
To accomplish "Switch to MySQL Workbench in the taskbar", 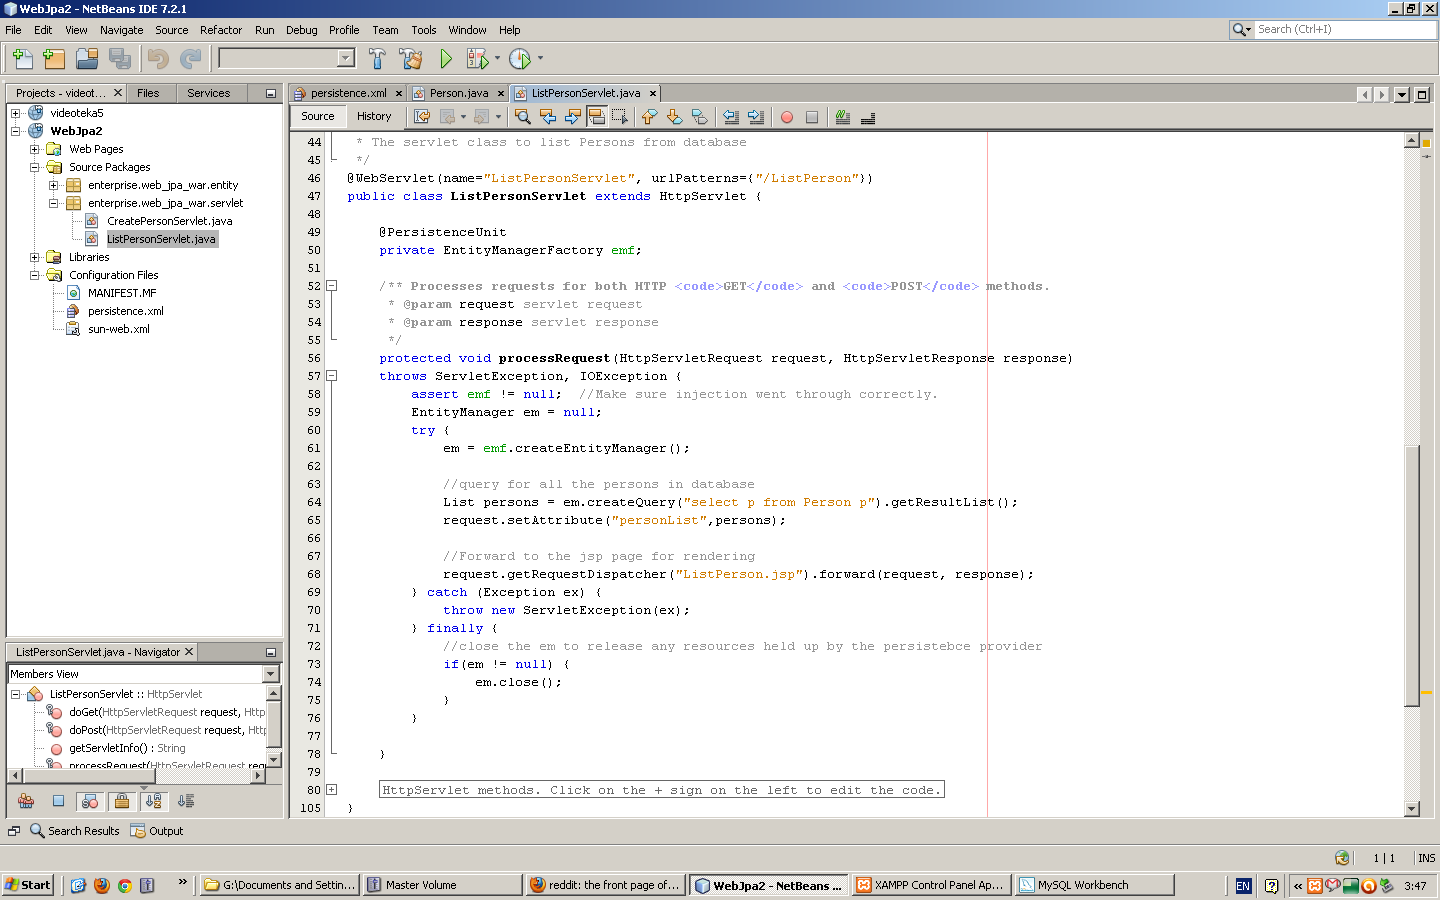I will tap(1094, 885).
